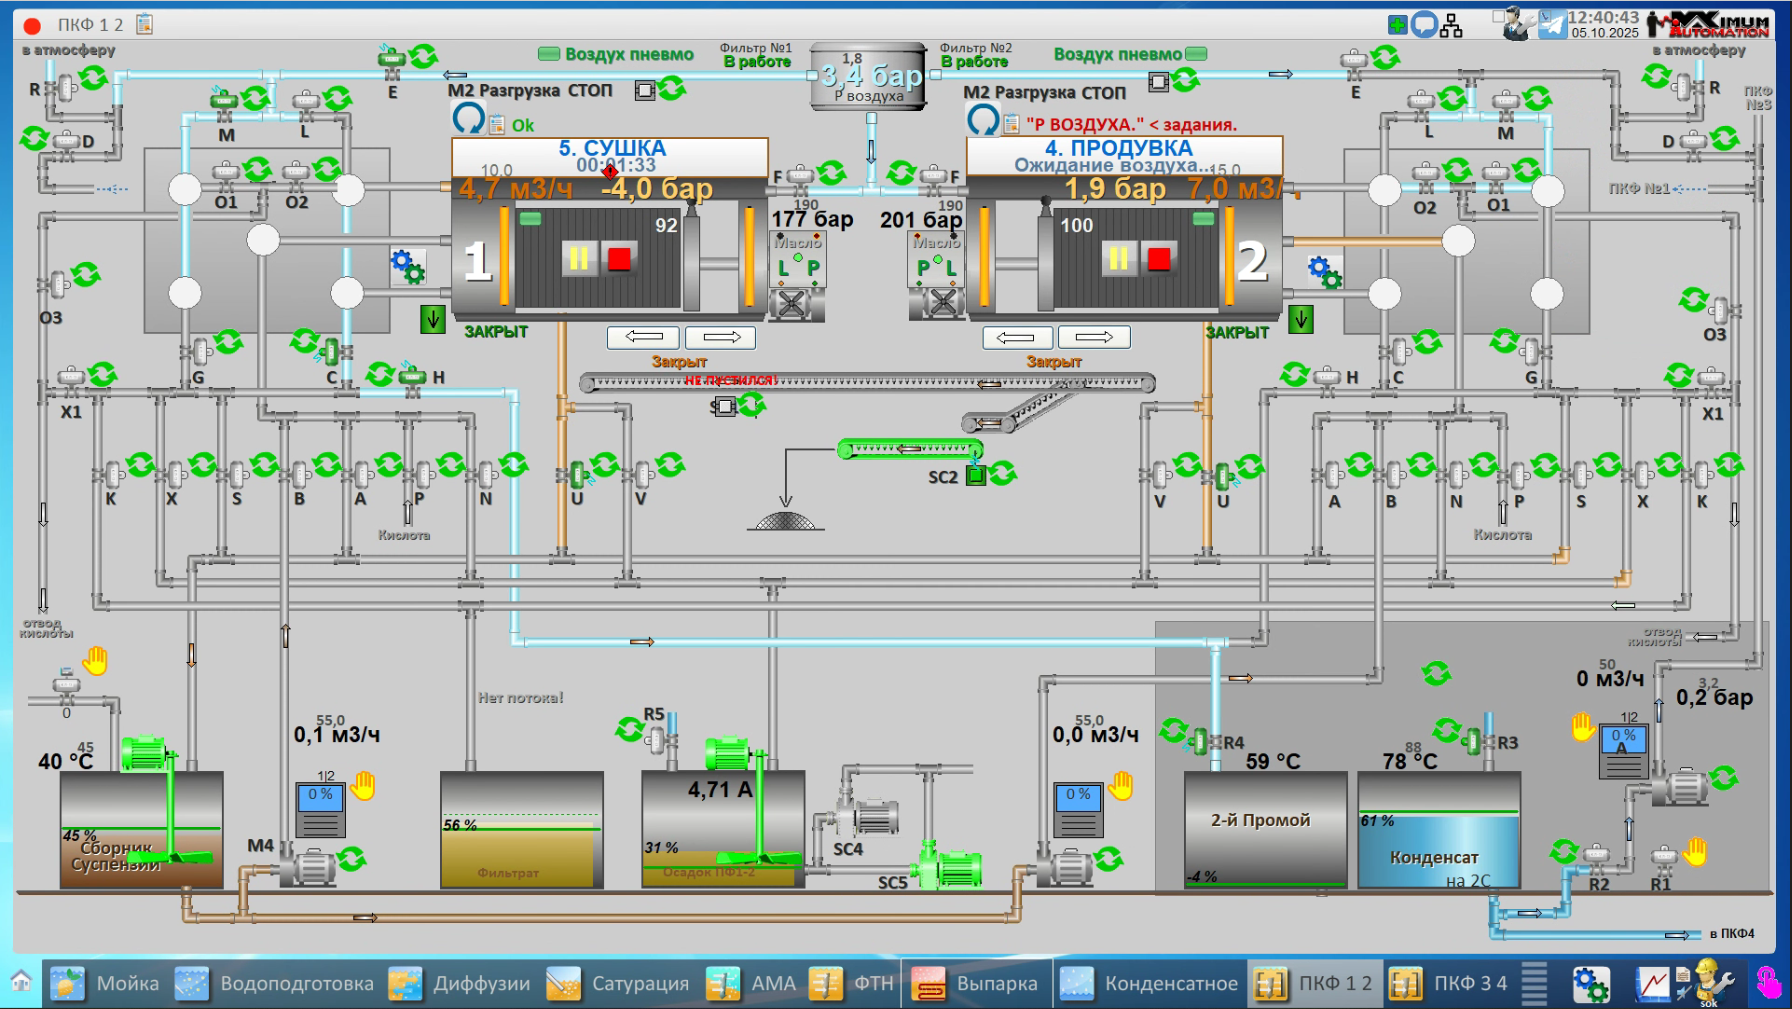Image resolution: width=1792 pixels, height=1009 pixels.
Task: Click the green SC2 conveyor indicator square
Action: click(x=975, y=476)
